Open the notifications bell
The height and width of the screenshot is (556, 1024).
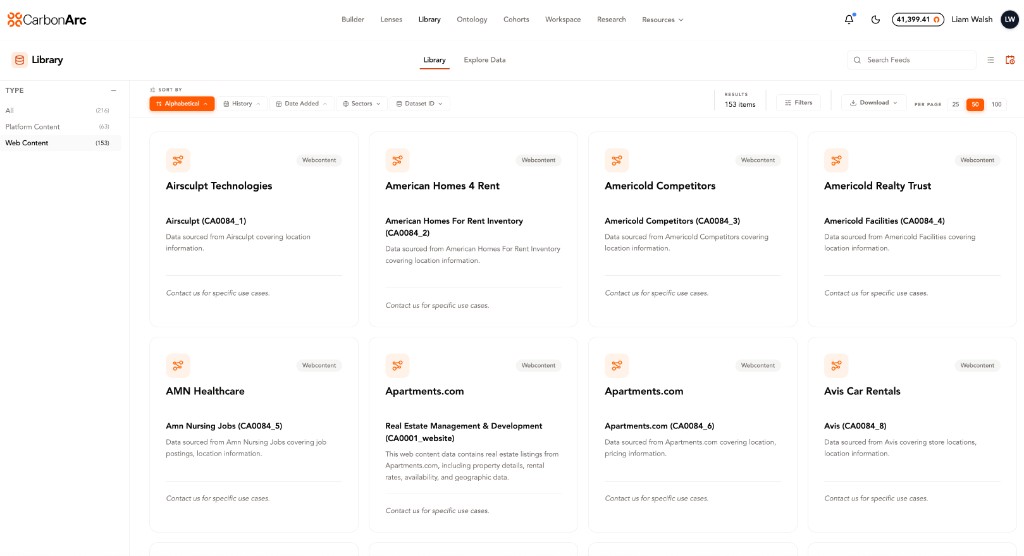pos(849,19)
